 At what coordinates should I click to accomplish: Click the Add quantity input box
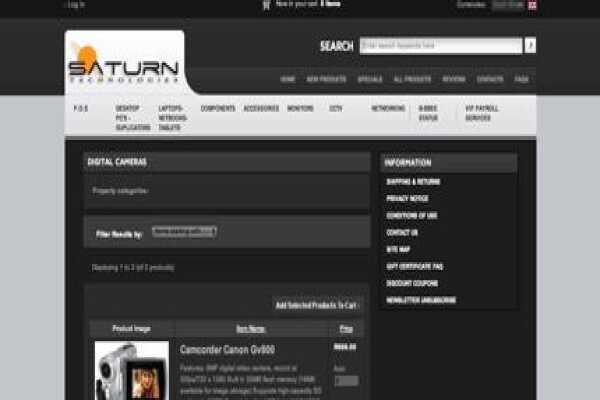pyautogui.click(x=347, y=380)
